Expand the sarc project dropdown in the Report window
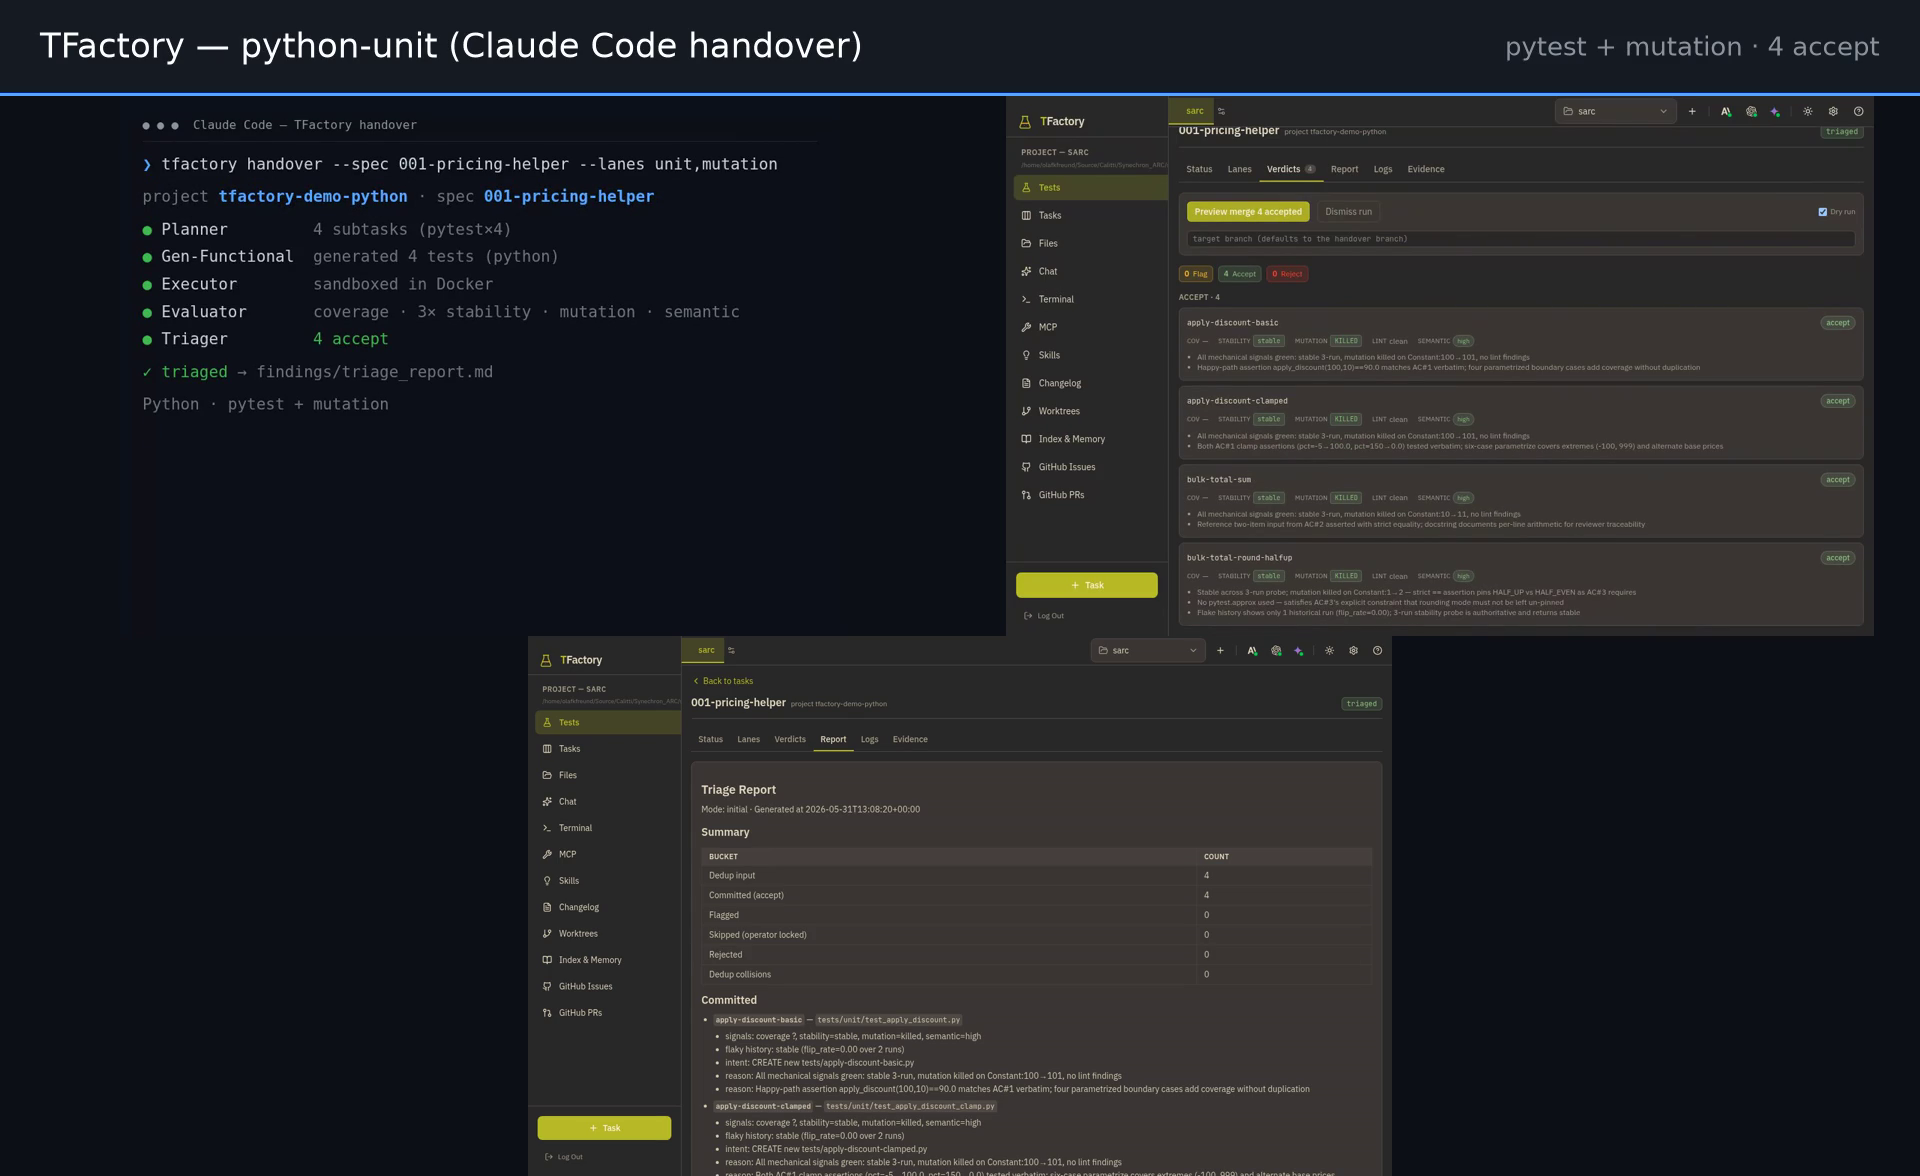 (1148, 651)
